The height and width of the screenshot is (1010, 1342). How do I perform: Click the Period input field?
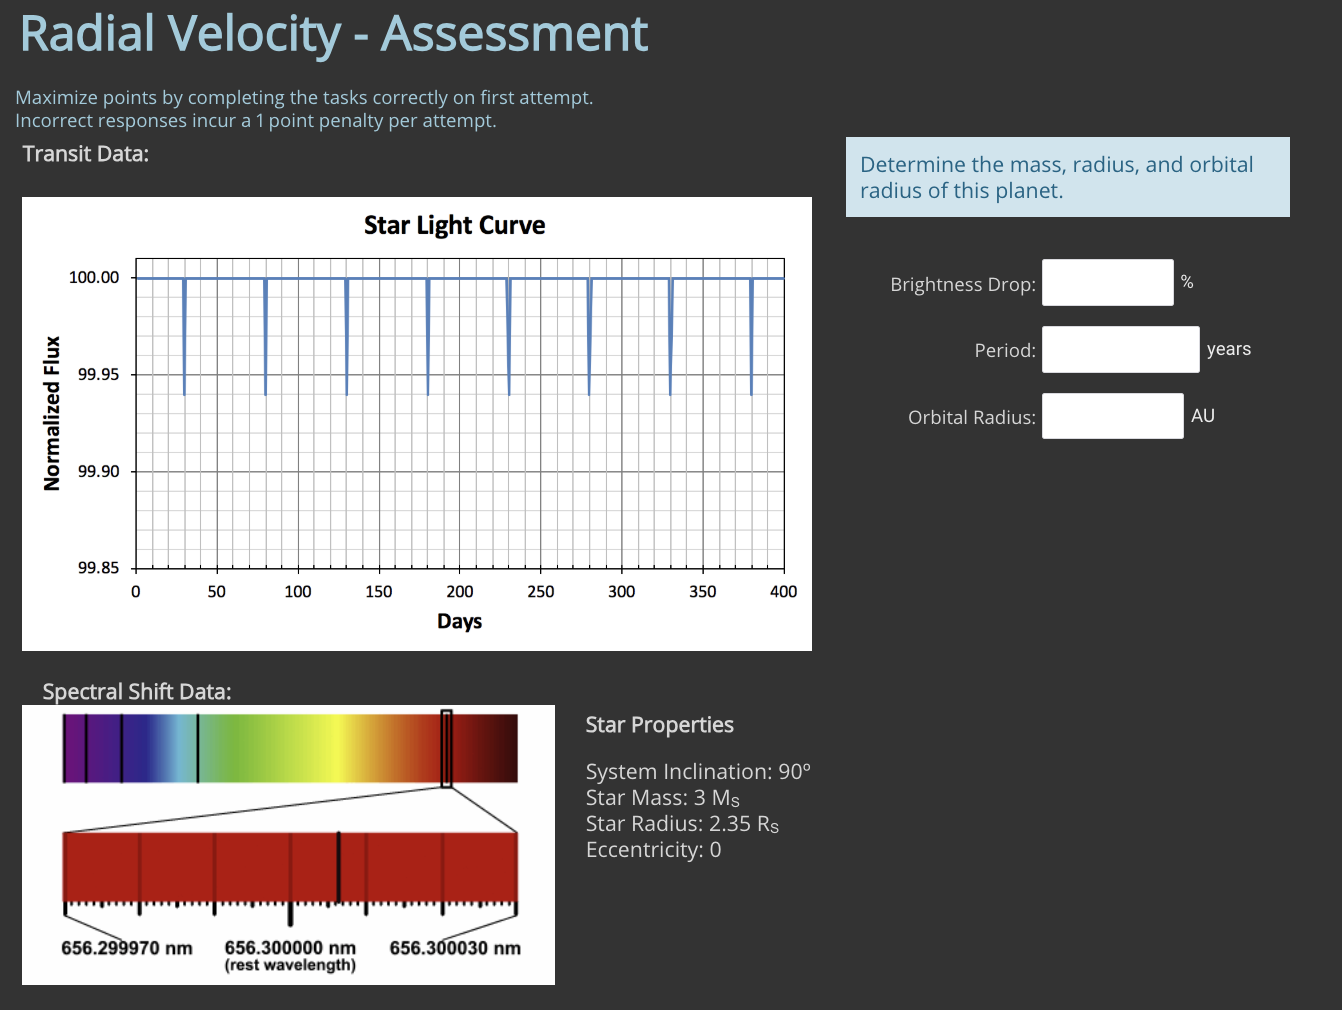[x=1120, y=349]
